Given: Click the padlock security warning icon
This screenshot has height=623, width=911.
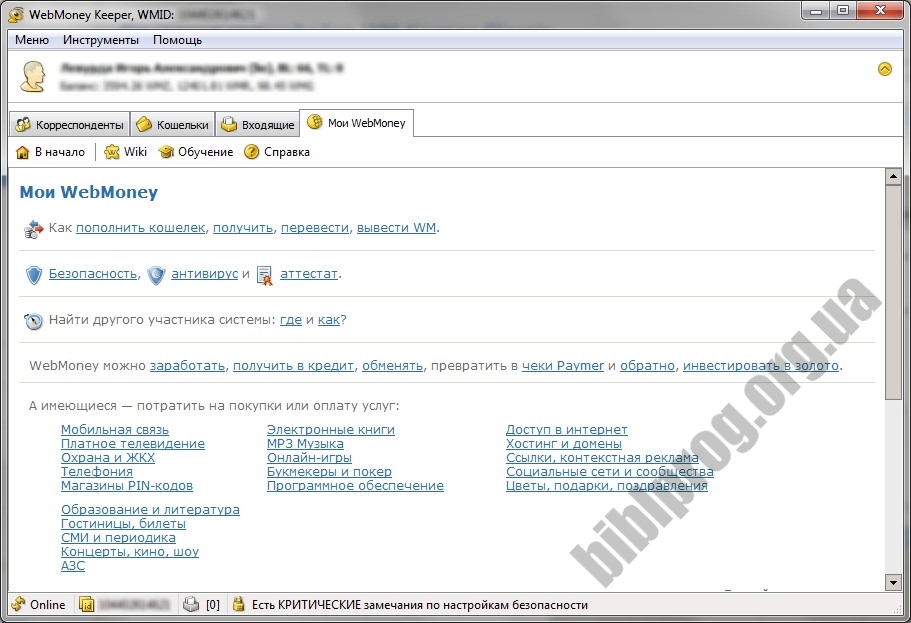Looking at the screenshot, I should [x=238, y=604].
